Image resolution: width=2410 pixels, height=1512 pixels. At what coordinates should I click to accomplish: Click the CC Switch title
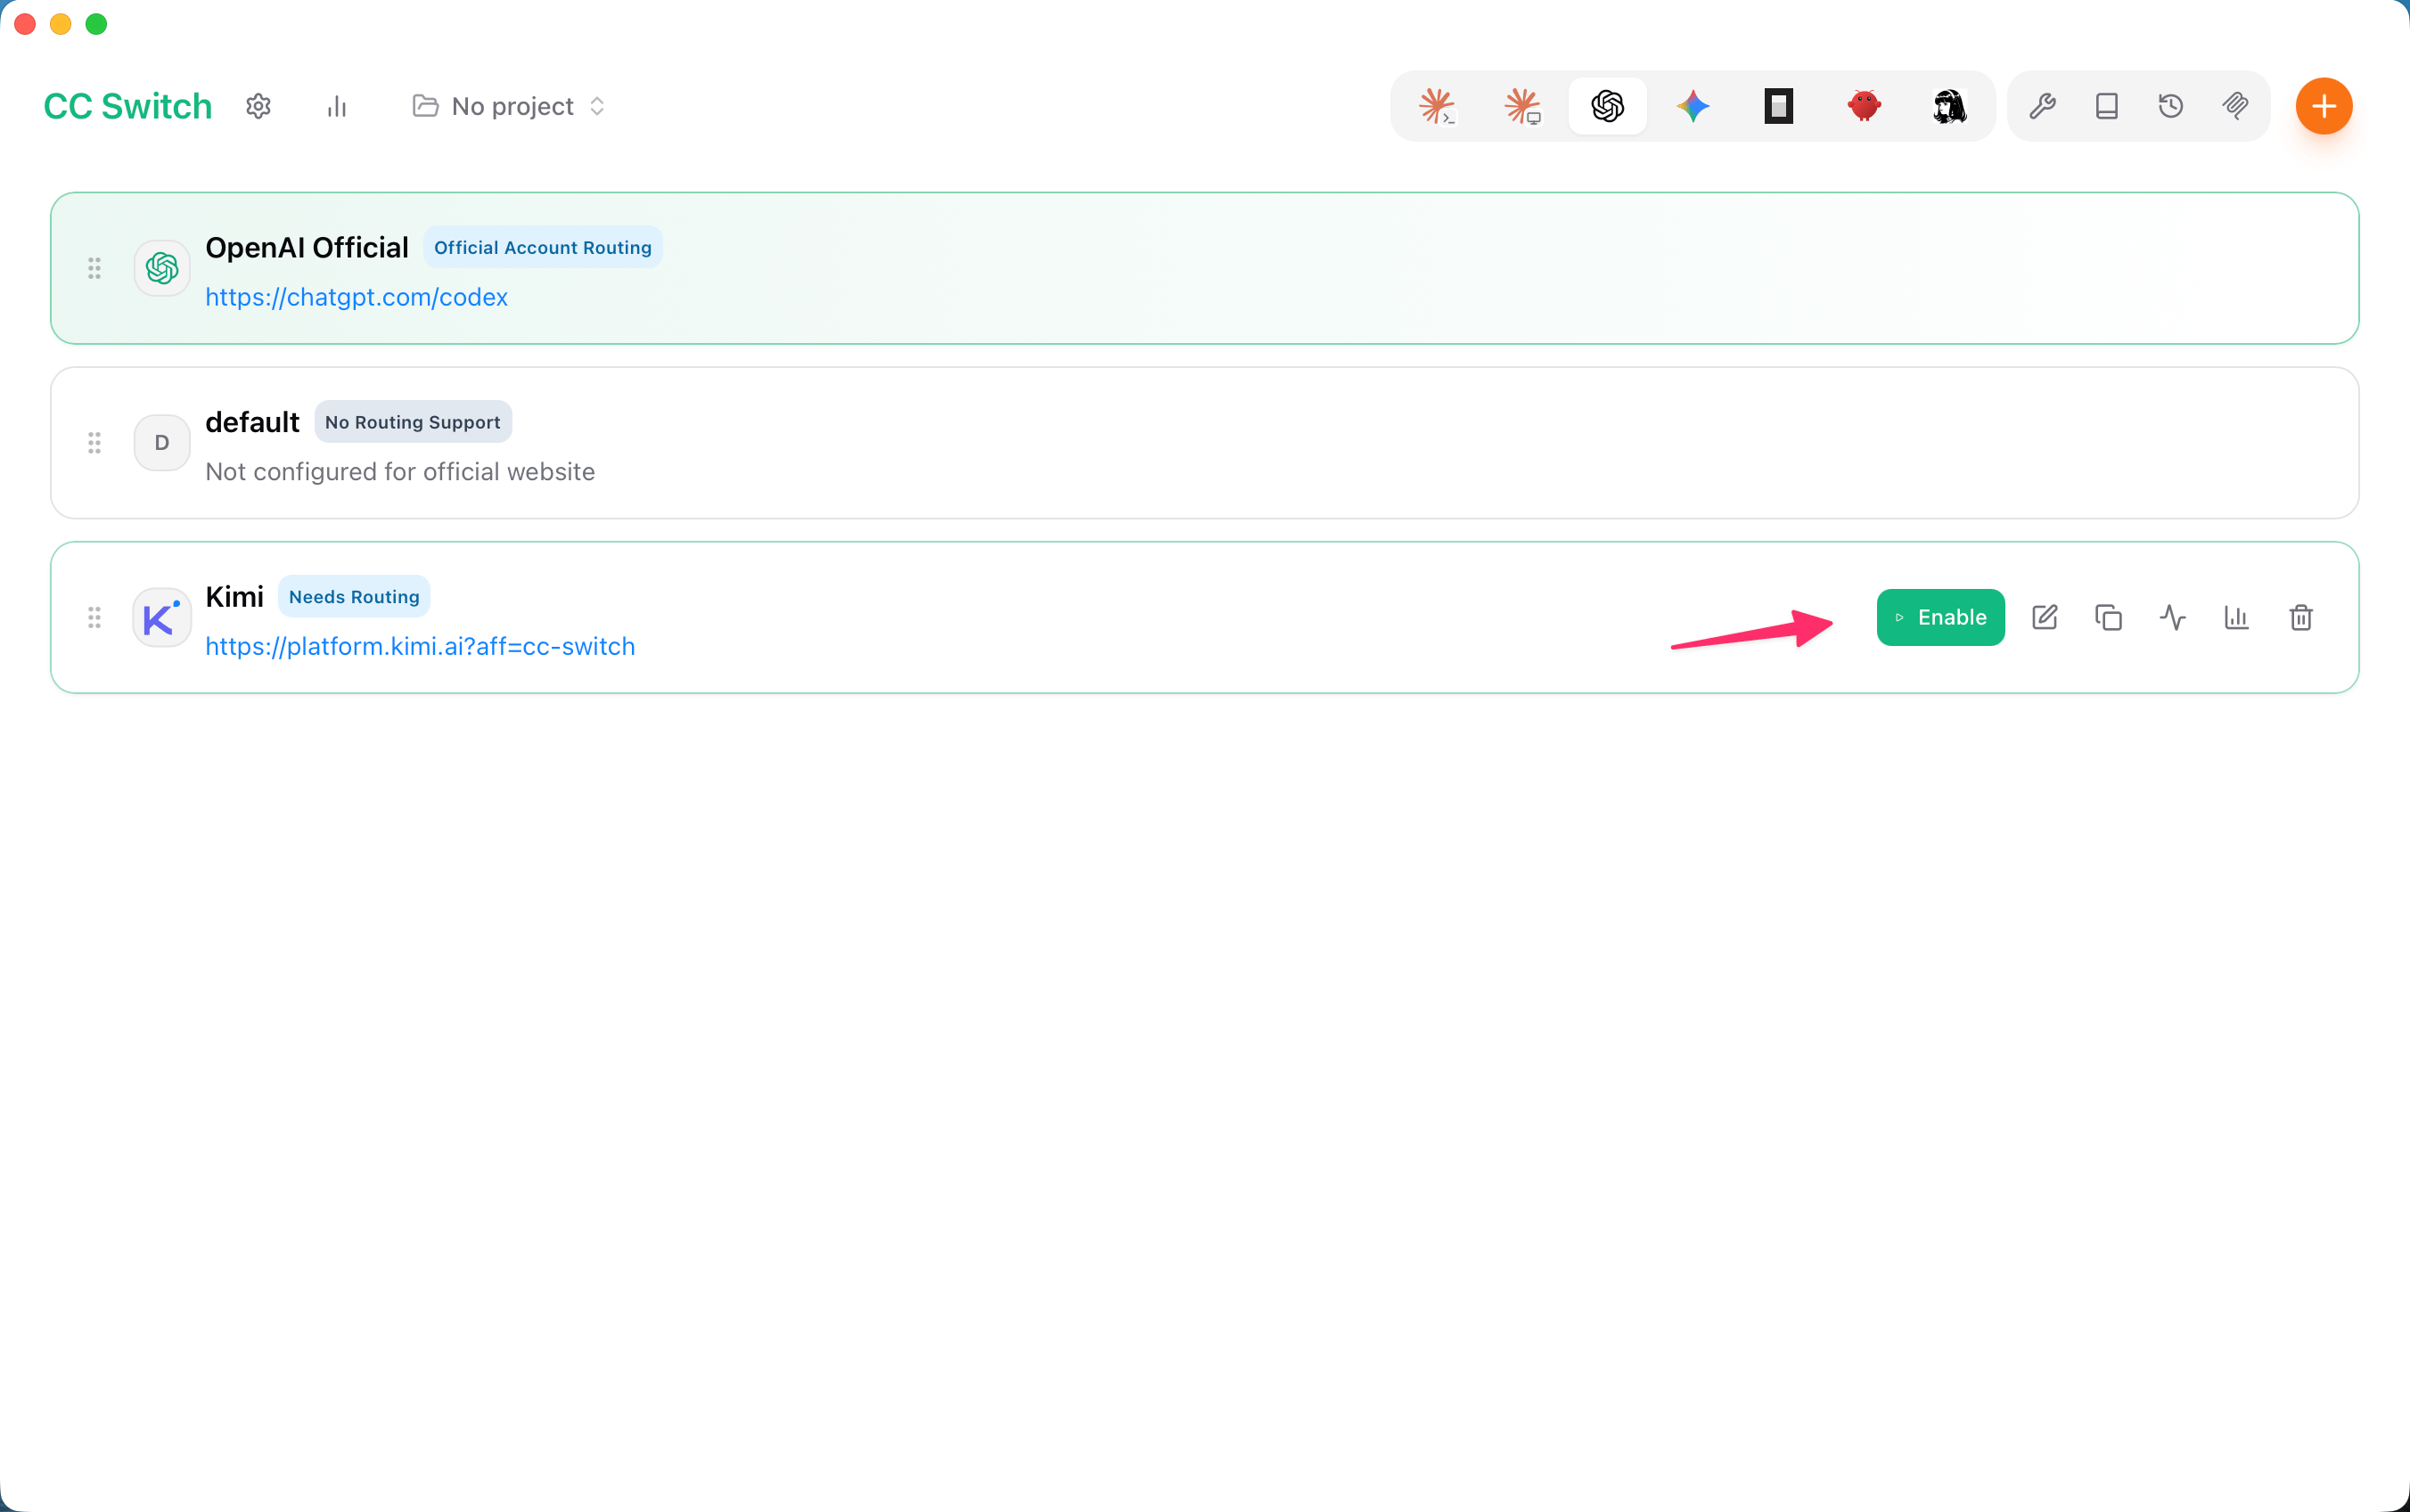coord(128,106)
